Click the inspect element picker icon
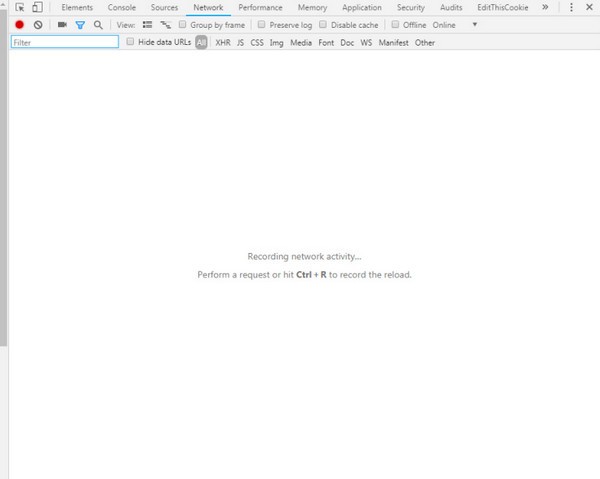Image resolution: width=600 pixels, height=479 pixels. coord(19,7)
